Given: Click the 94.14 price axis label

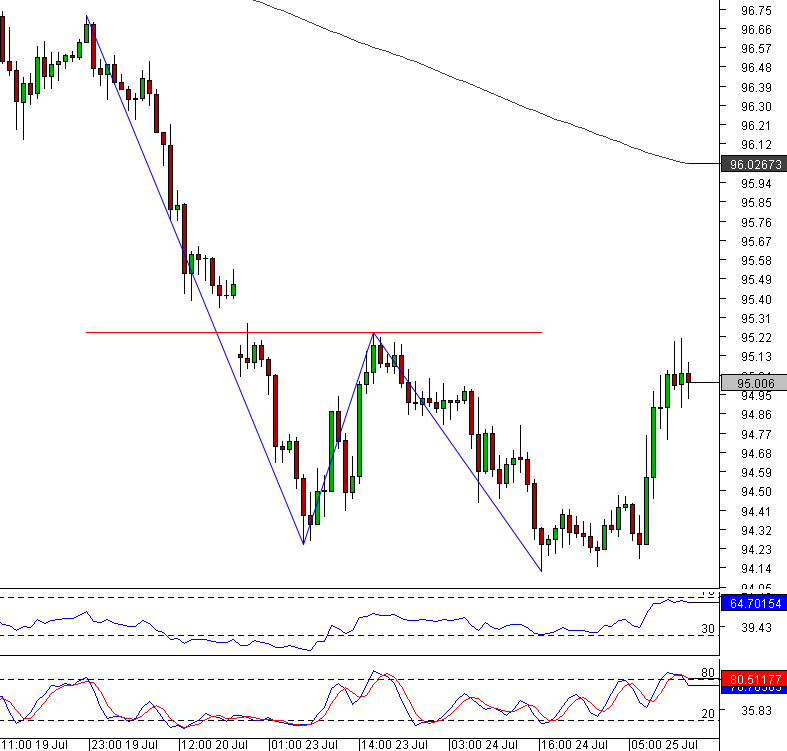Looking at the screenshot, I should [755, 568].
